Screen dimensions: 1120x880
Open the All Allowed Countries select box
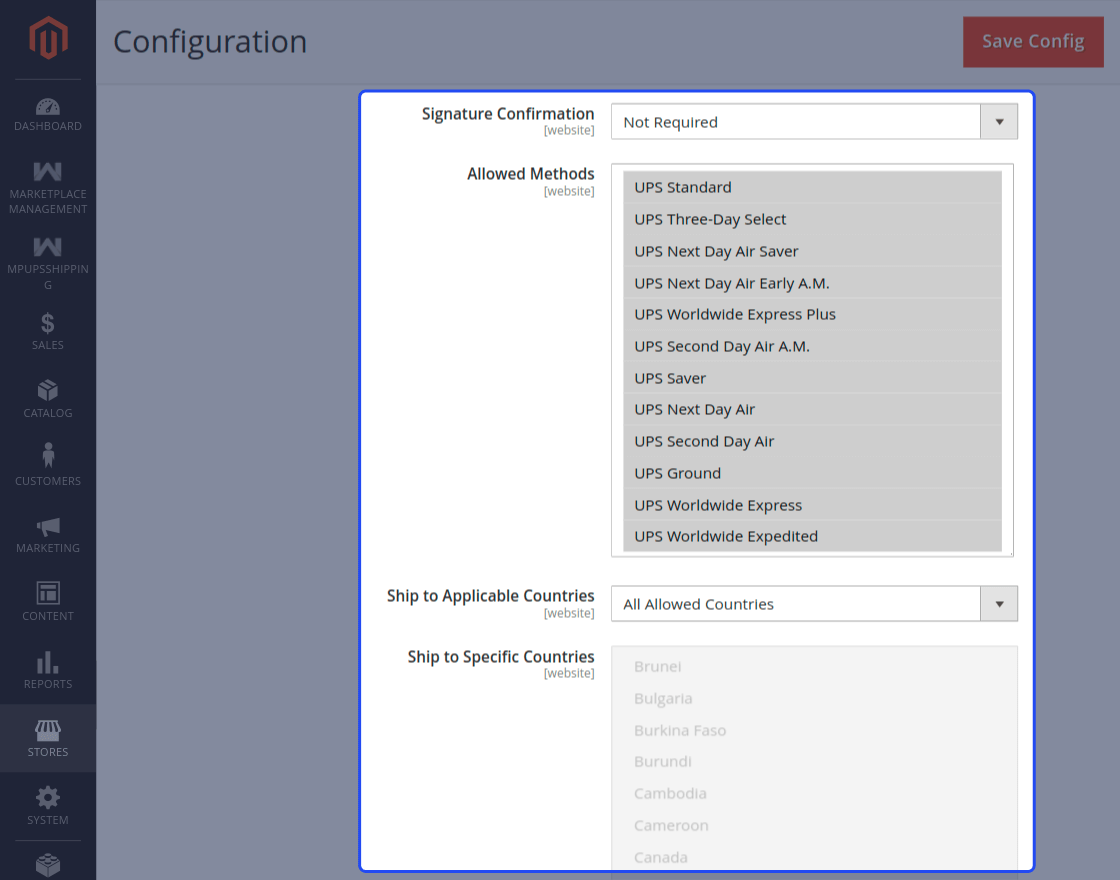click(x=814, y=604)
